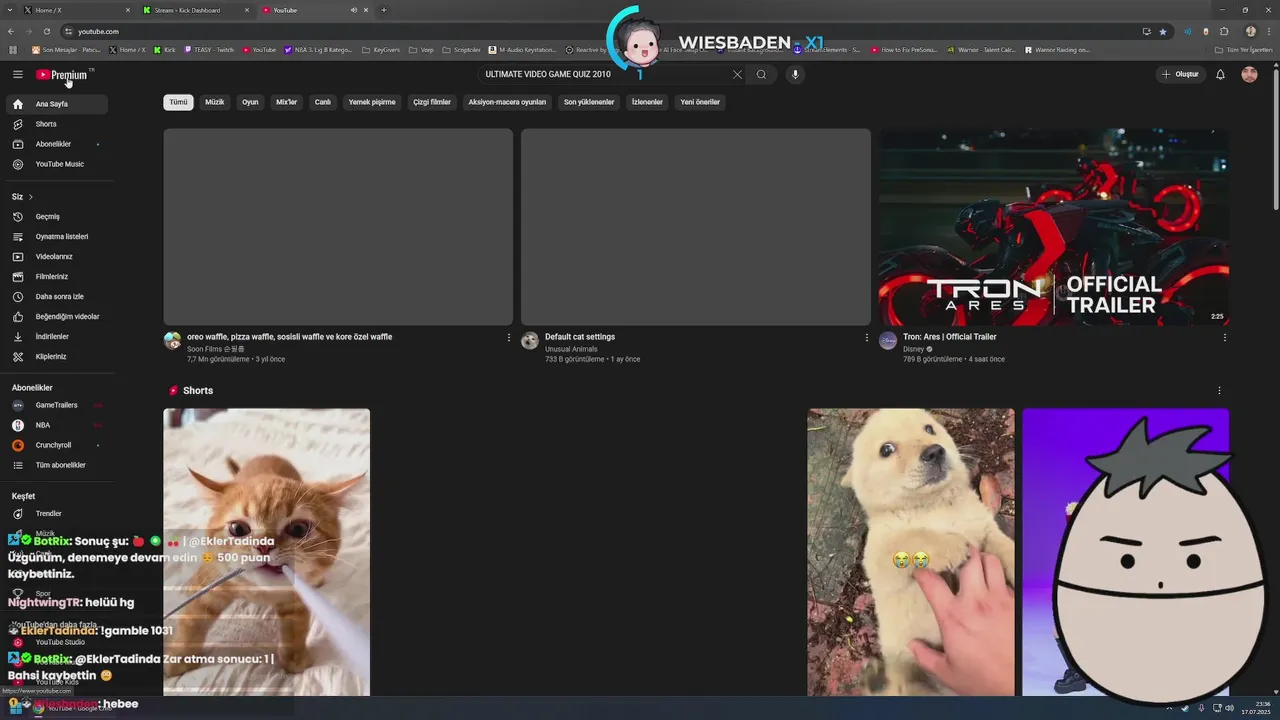Open İndirilenler downloads page
The width and height of the screenshot is (1280, 720).
(x=57, y=337)
